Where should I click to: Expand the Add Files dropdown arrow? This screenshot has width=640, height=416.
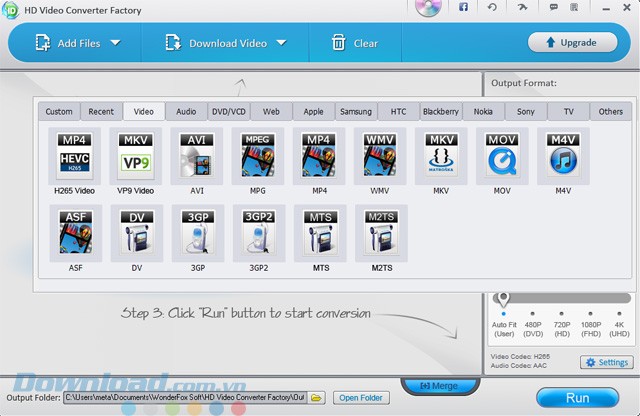coord(115,43)
